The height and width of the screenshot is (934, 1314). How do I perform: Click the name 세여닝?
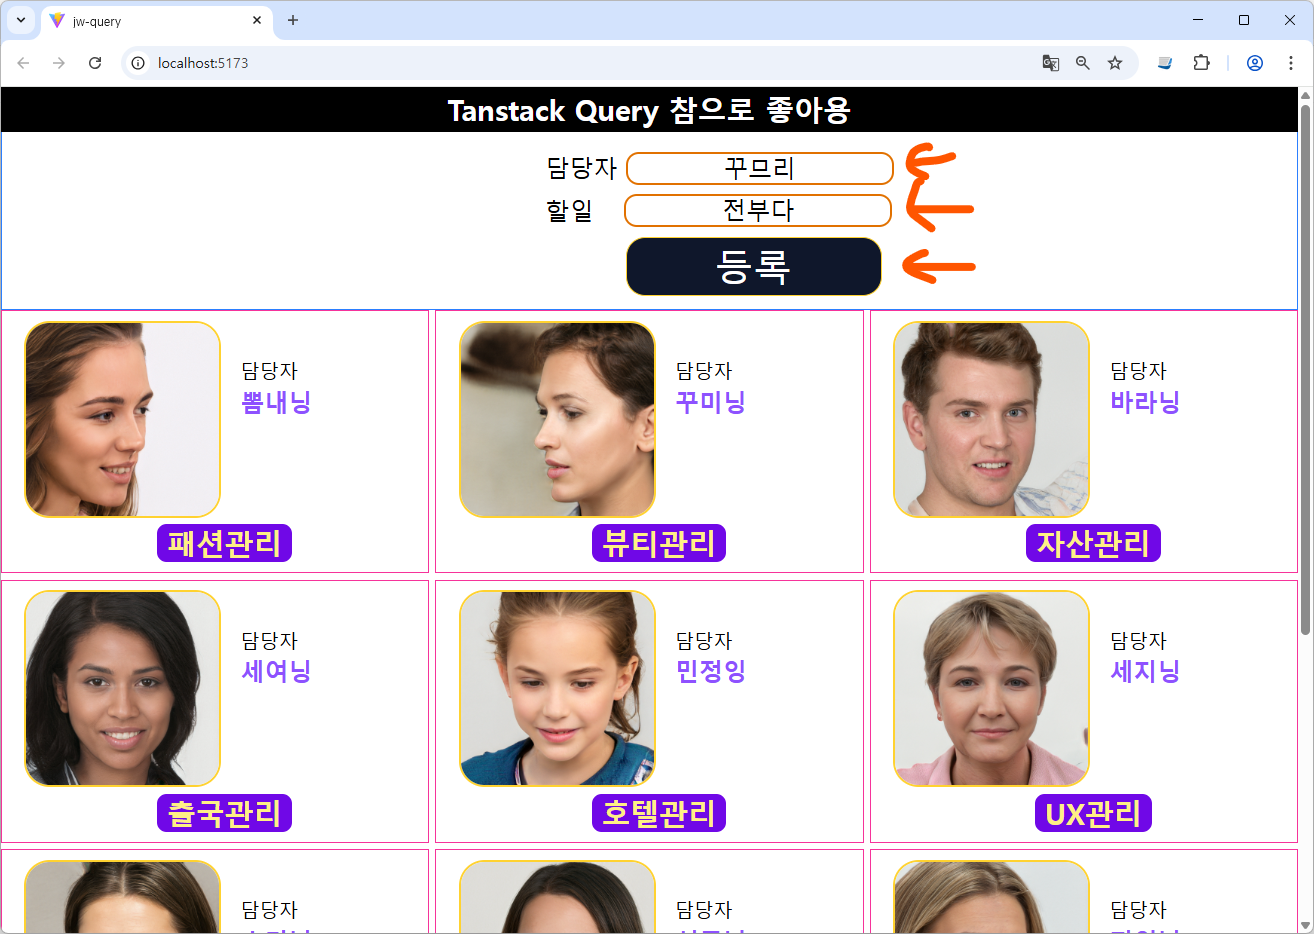pos(276,671)
